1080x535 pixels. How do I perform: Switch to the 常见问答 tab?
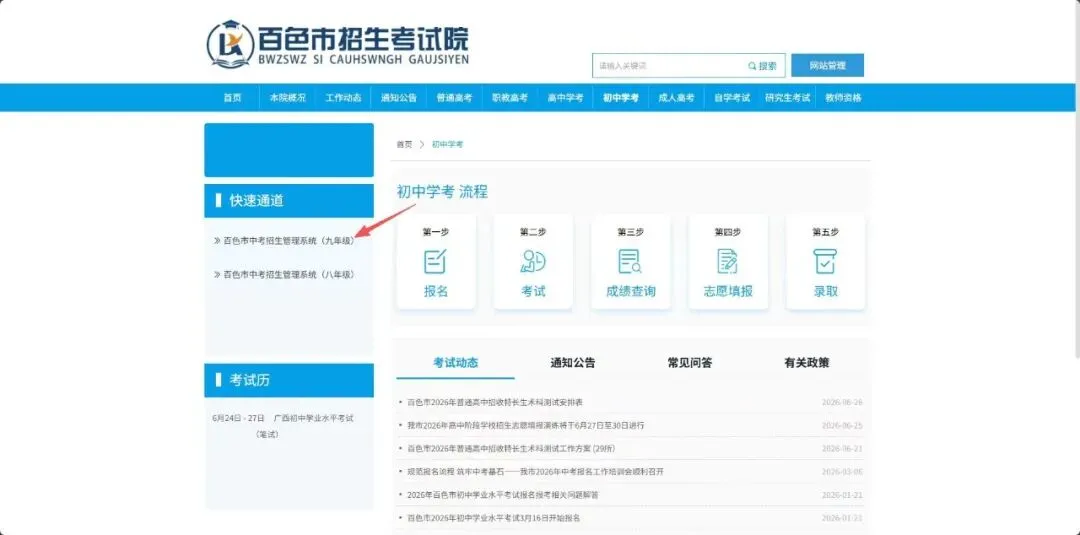click(689, 363)
